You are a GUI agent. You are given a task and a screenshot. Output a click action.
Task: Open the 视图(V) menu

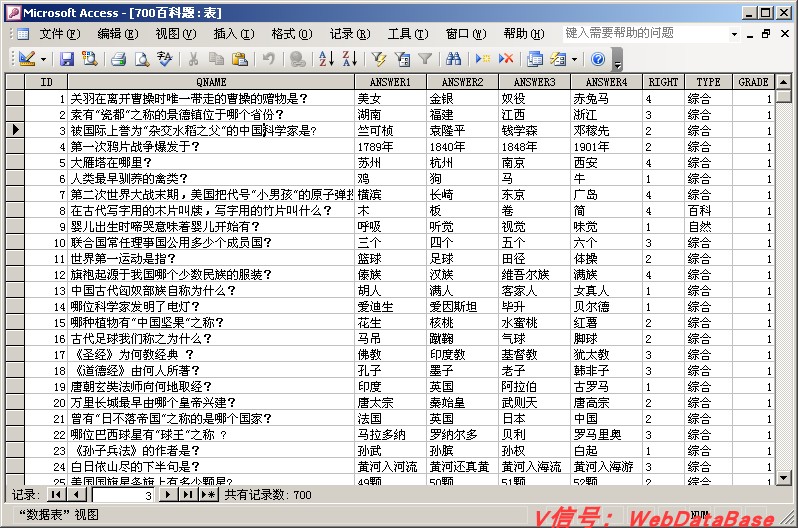click(176, 34)
